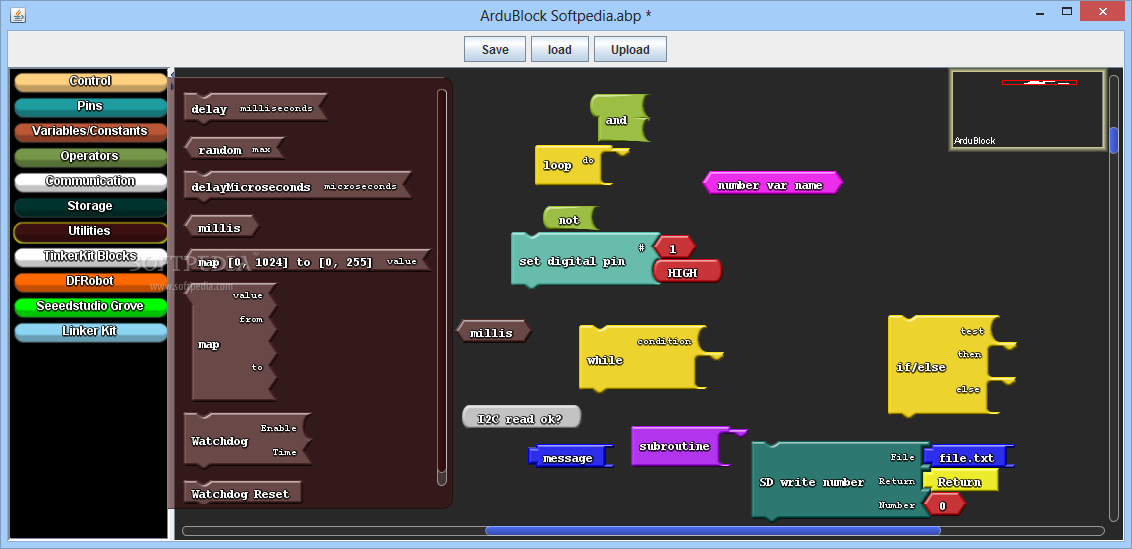Viewport: 1132px width, 549px height.
Task: Select the Utilities category
Action: coord(90,232)
